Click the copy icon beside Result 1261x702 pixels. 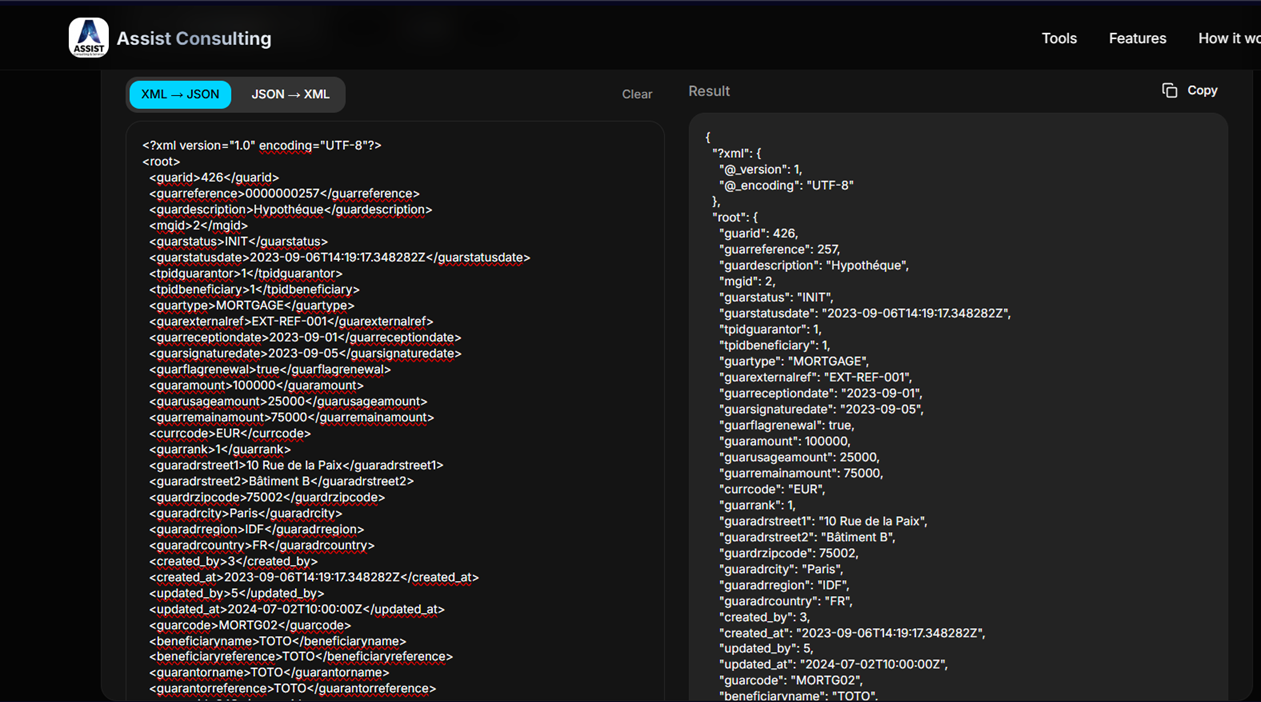[1169, 91]
